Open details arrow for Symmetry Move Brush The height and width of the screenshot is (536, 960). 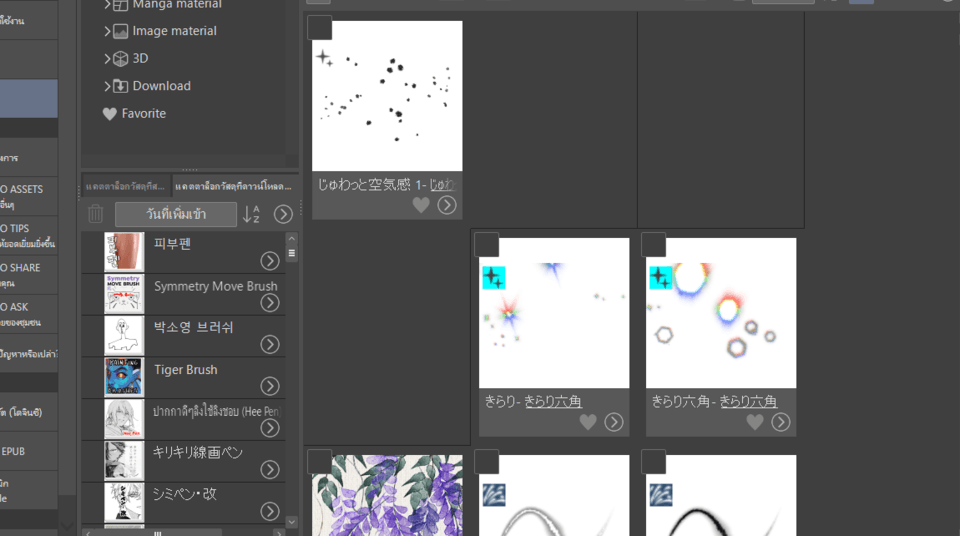270,303
